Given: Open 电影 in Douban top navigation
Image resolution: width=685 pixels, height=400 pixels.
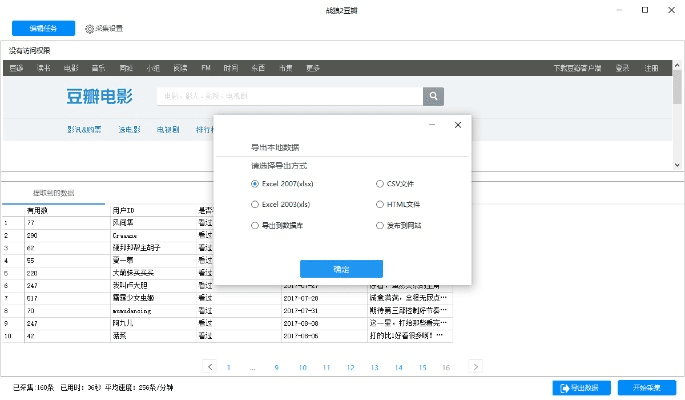Looking at the screenshot, I should tap(71, 68).
